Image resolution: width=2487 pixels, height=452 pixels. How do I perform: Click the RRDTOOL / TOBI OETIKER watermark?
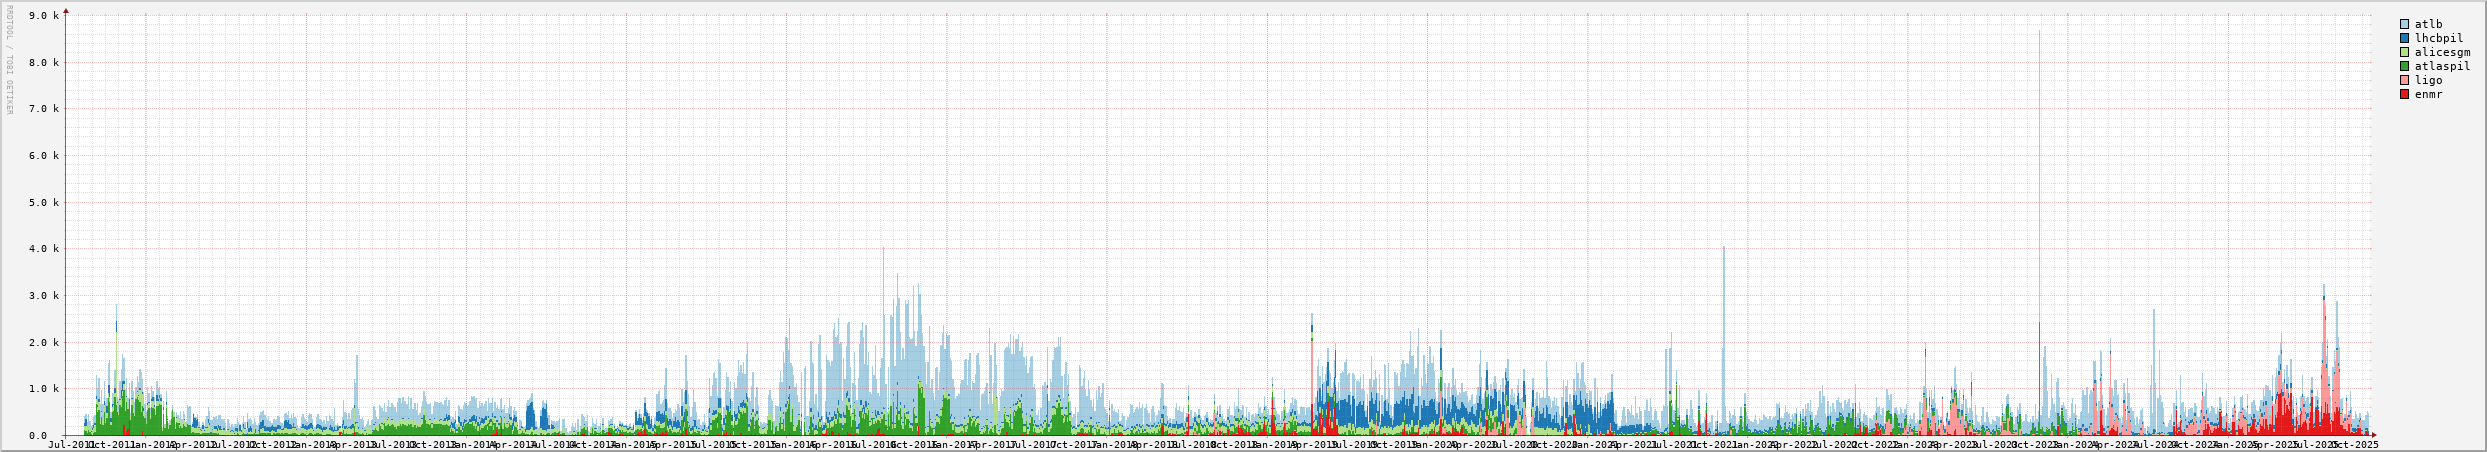[x=9, y=60]
